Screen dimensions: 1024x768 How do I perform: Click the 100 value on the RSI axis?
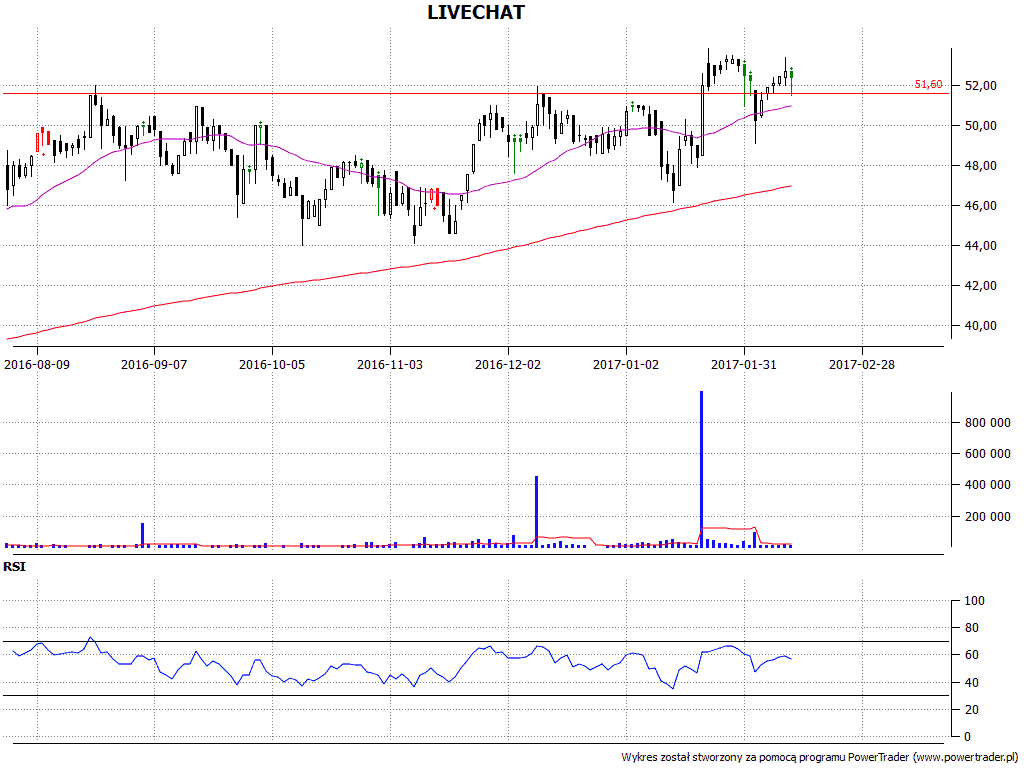click(x=974, y=601)
